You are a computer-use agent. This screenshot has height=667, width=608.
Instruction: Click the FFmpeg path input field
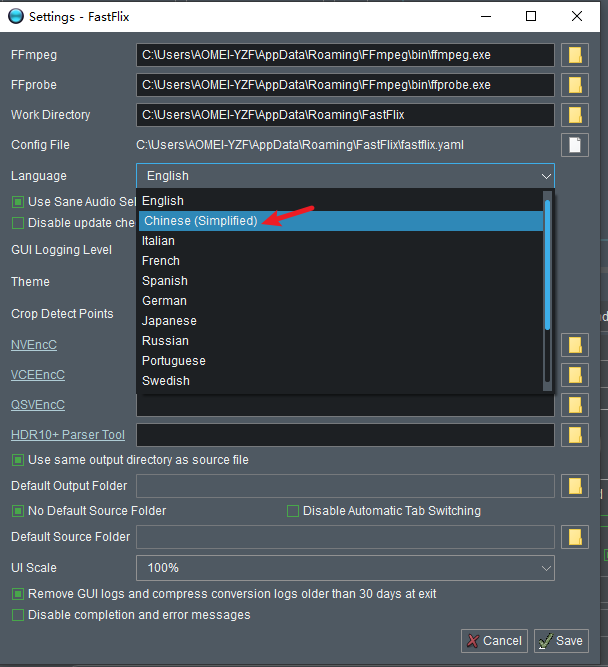point(345,55)
